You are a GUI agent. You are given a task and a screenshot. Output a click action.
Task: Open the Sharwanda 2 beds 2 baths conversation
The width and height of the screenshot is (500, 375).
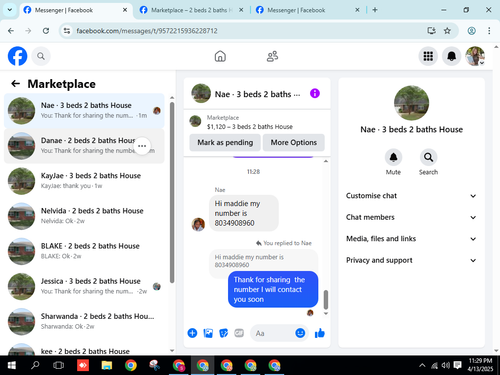pos(84,322)
